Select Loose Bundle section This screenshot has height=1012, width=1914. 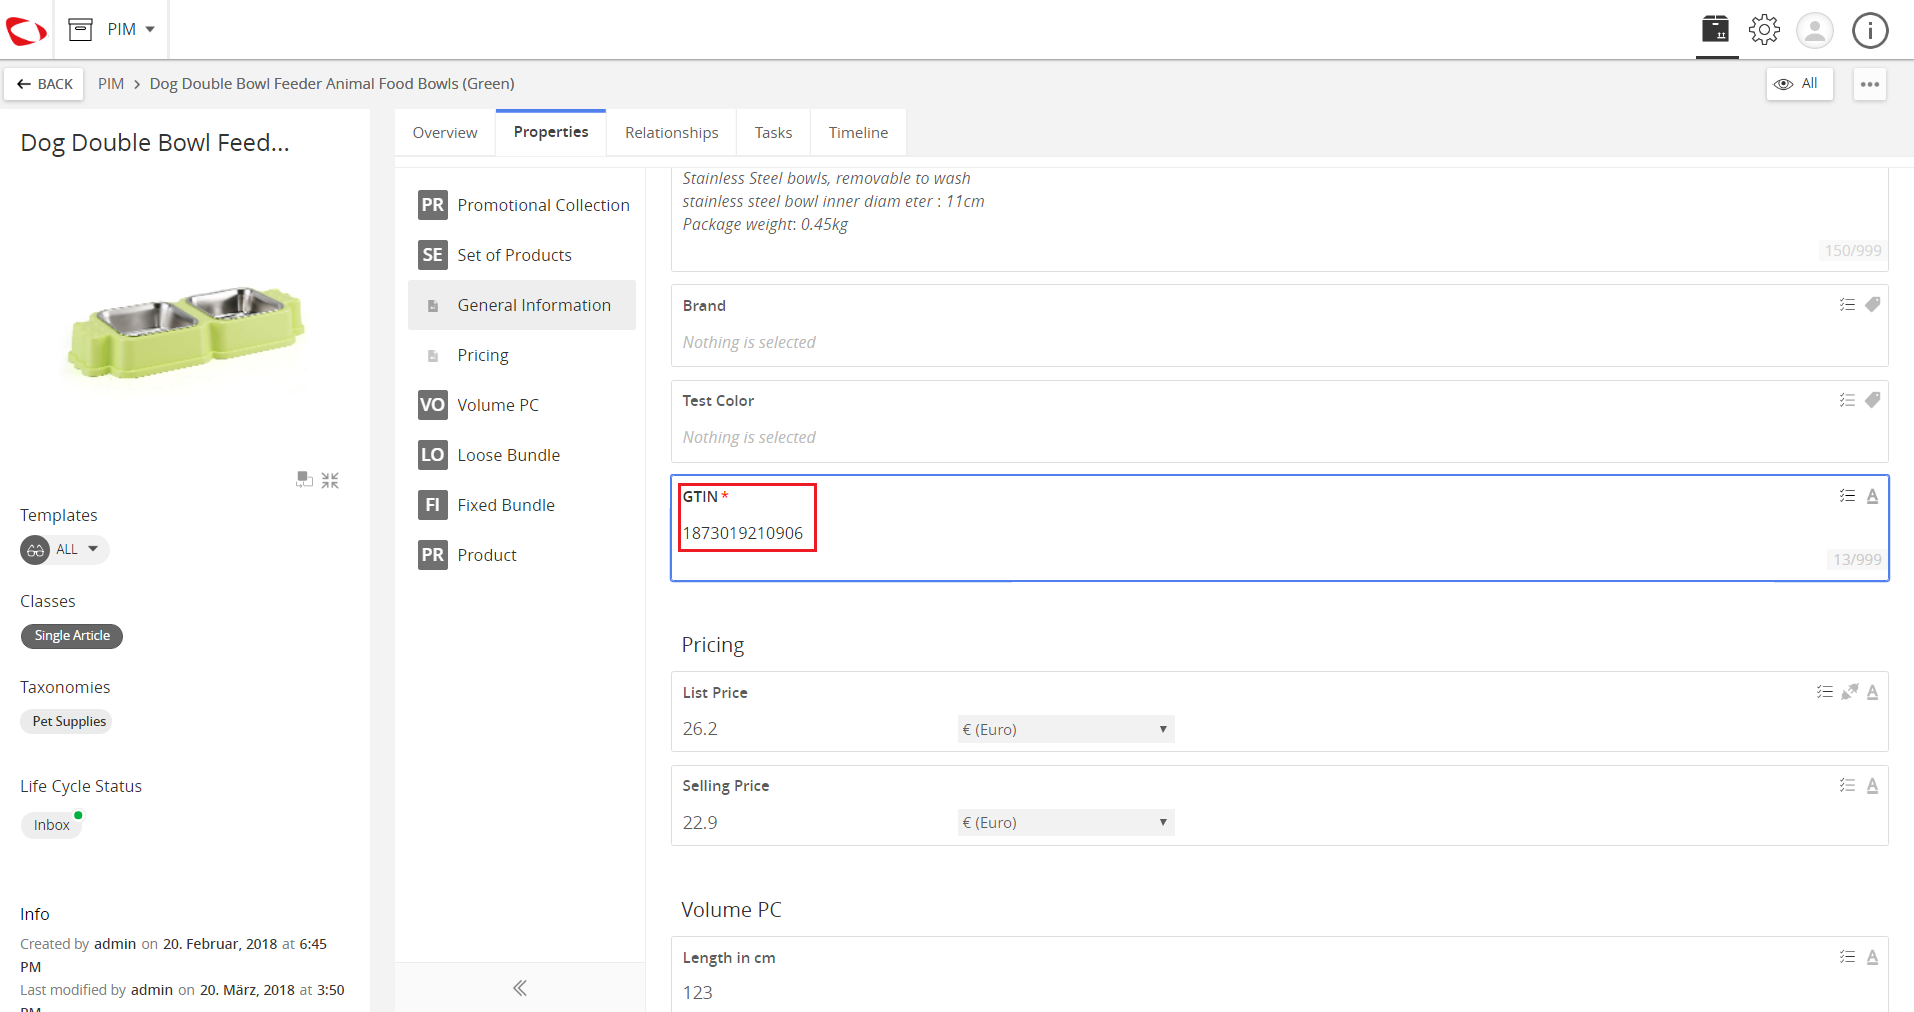(x=522, y=455)
